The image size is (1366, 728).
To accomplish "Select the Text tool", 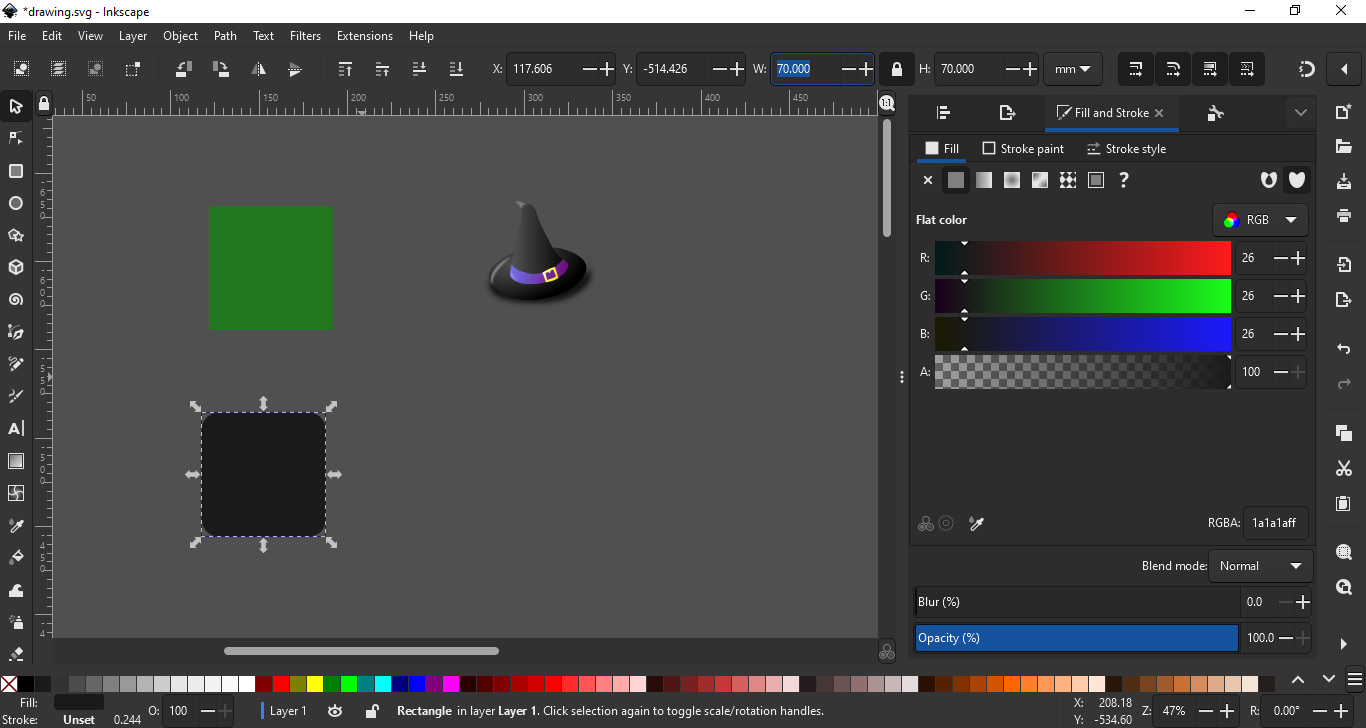I will tap(16, 428).
